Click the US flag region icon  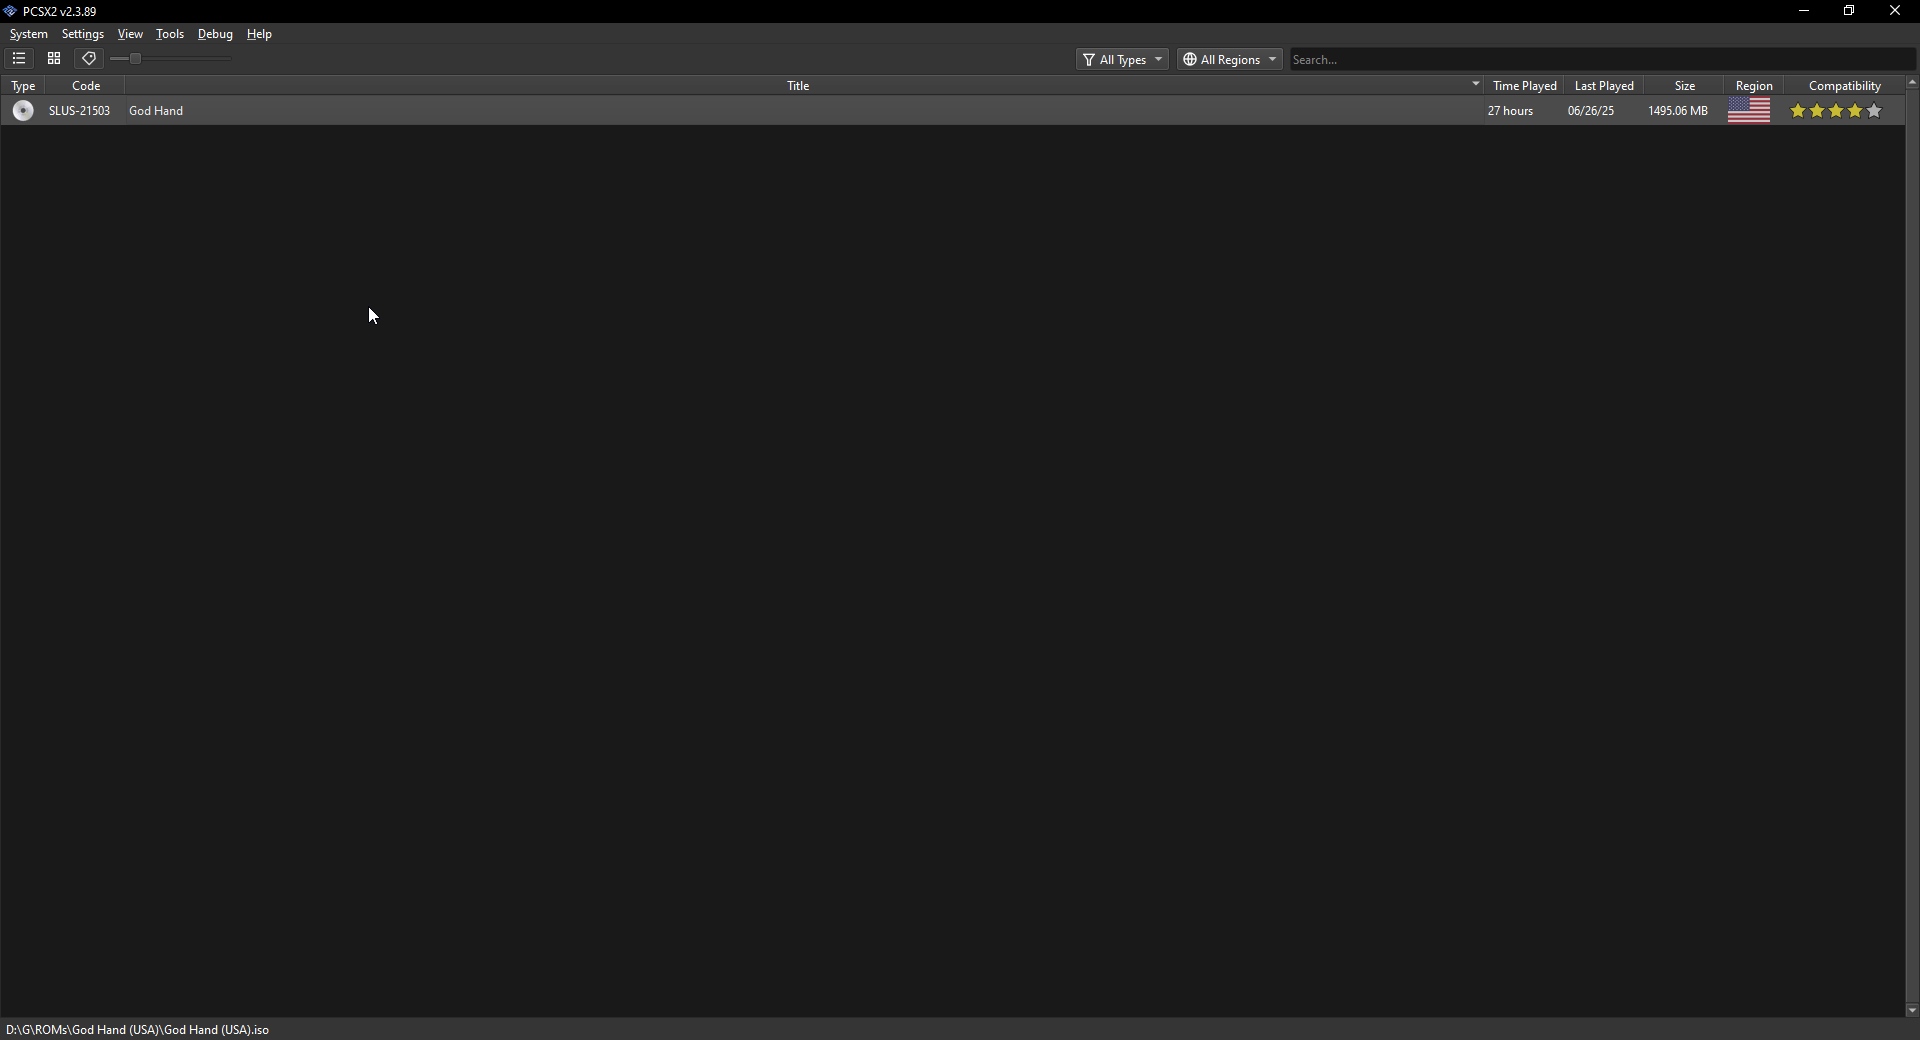point(1749,111)
